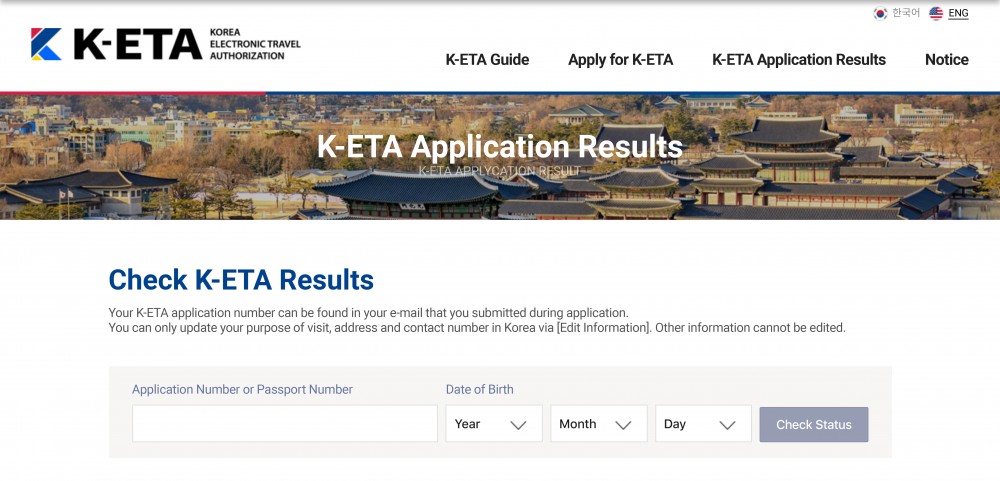Click the South Korean flag icon
Viewport: 1000px width, 481px height.
coord(880,13)
